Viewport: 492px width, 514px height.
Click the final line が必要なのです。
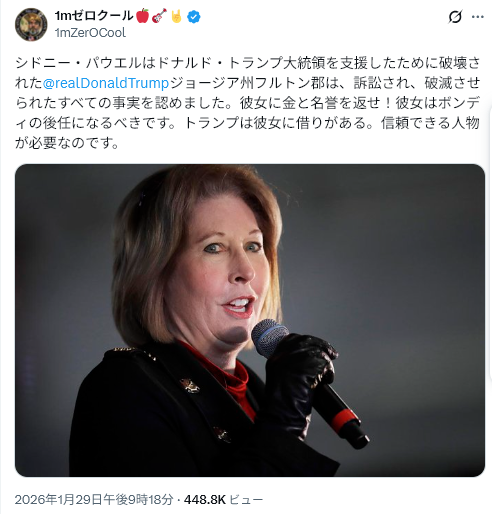point(67,143)
